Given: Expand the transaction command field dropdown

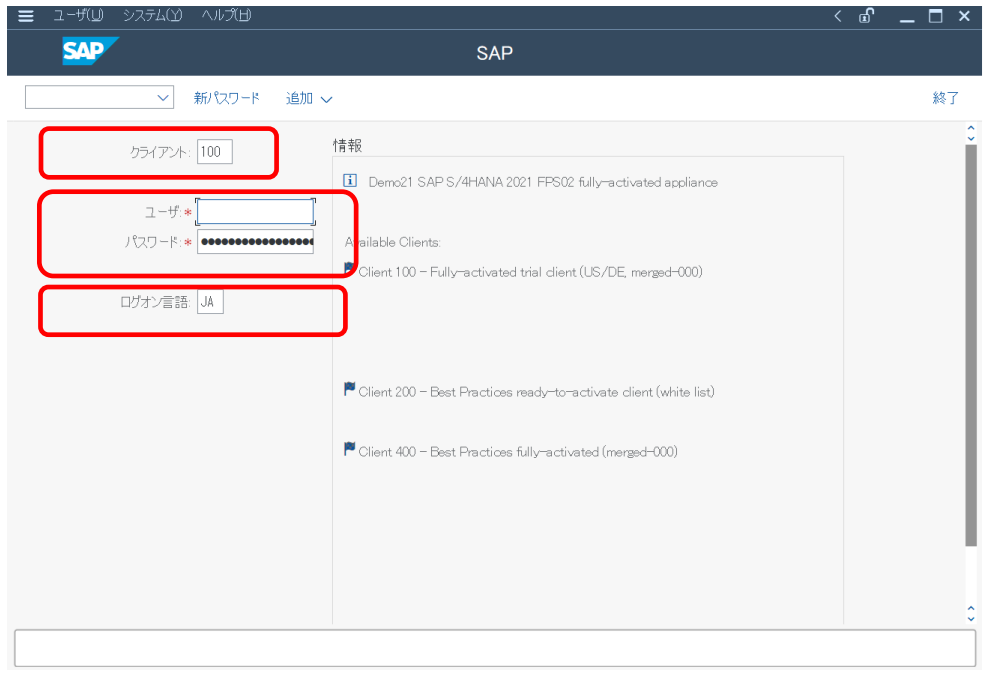Looking at the screenshot, I should (163, 98).
